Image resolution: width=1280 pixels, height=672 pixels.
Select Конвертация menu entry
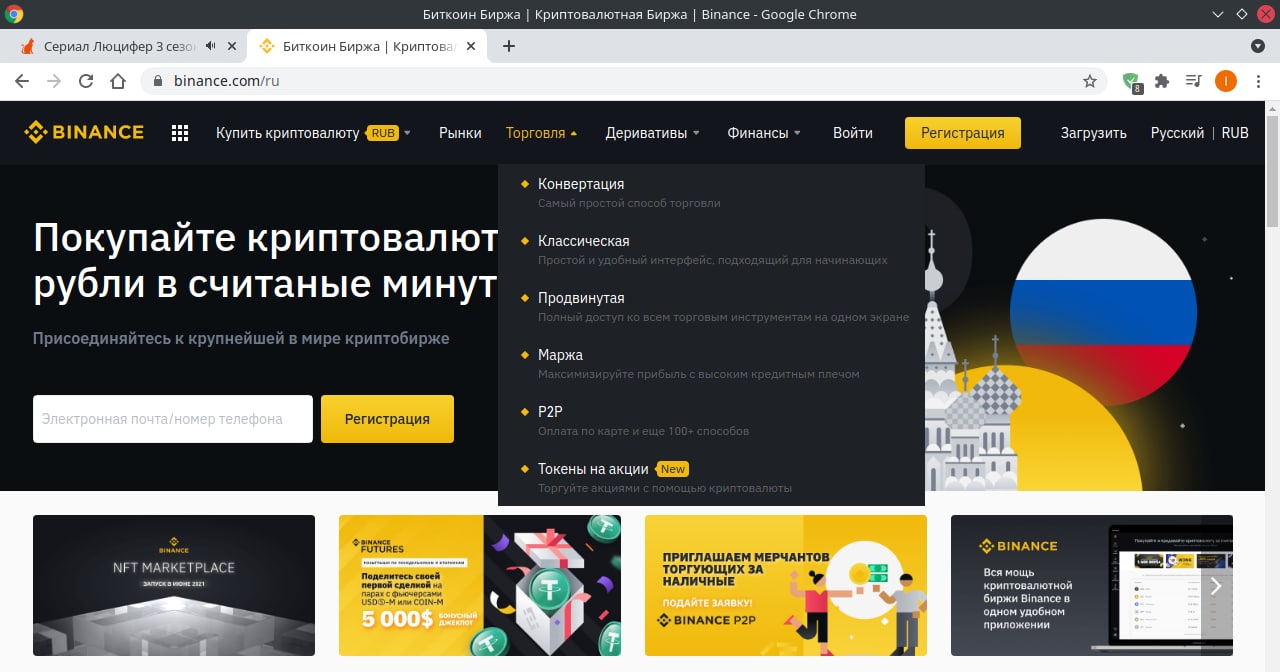(711, 193)
